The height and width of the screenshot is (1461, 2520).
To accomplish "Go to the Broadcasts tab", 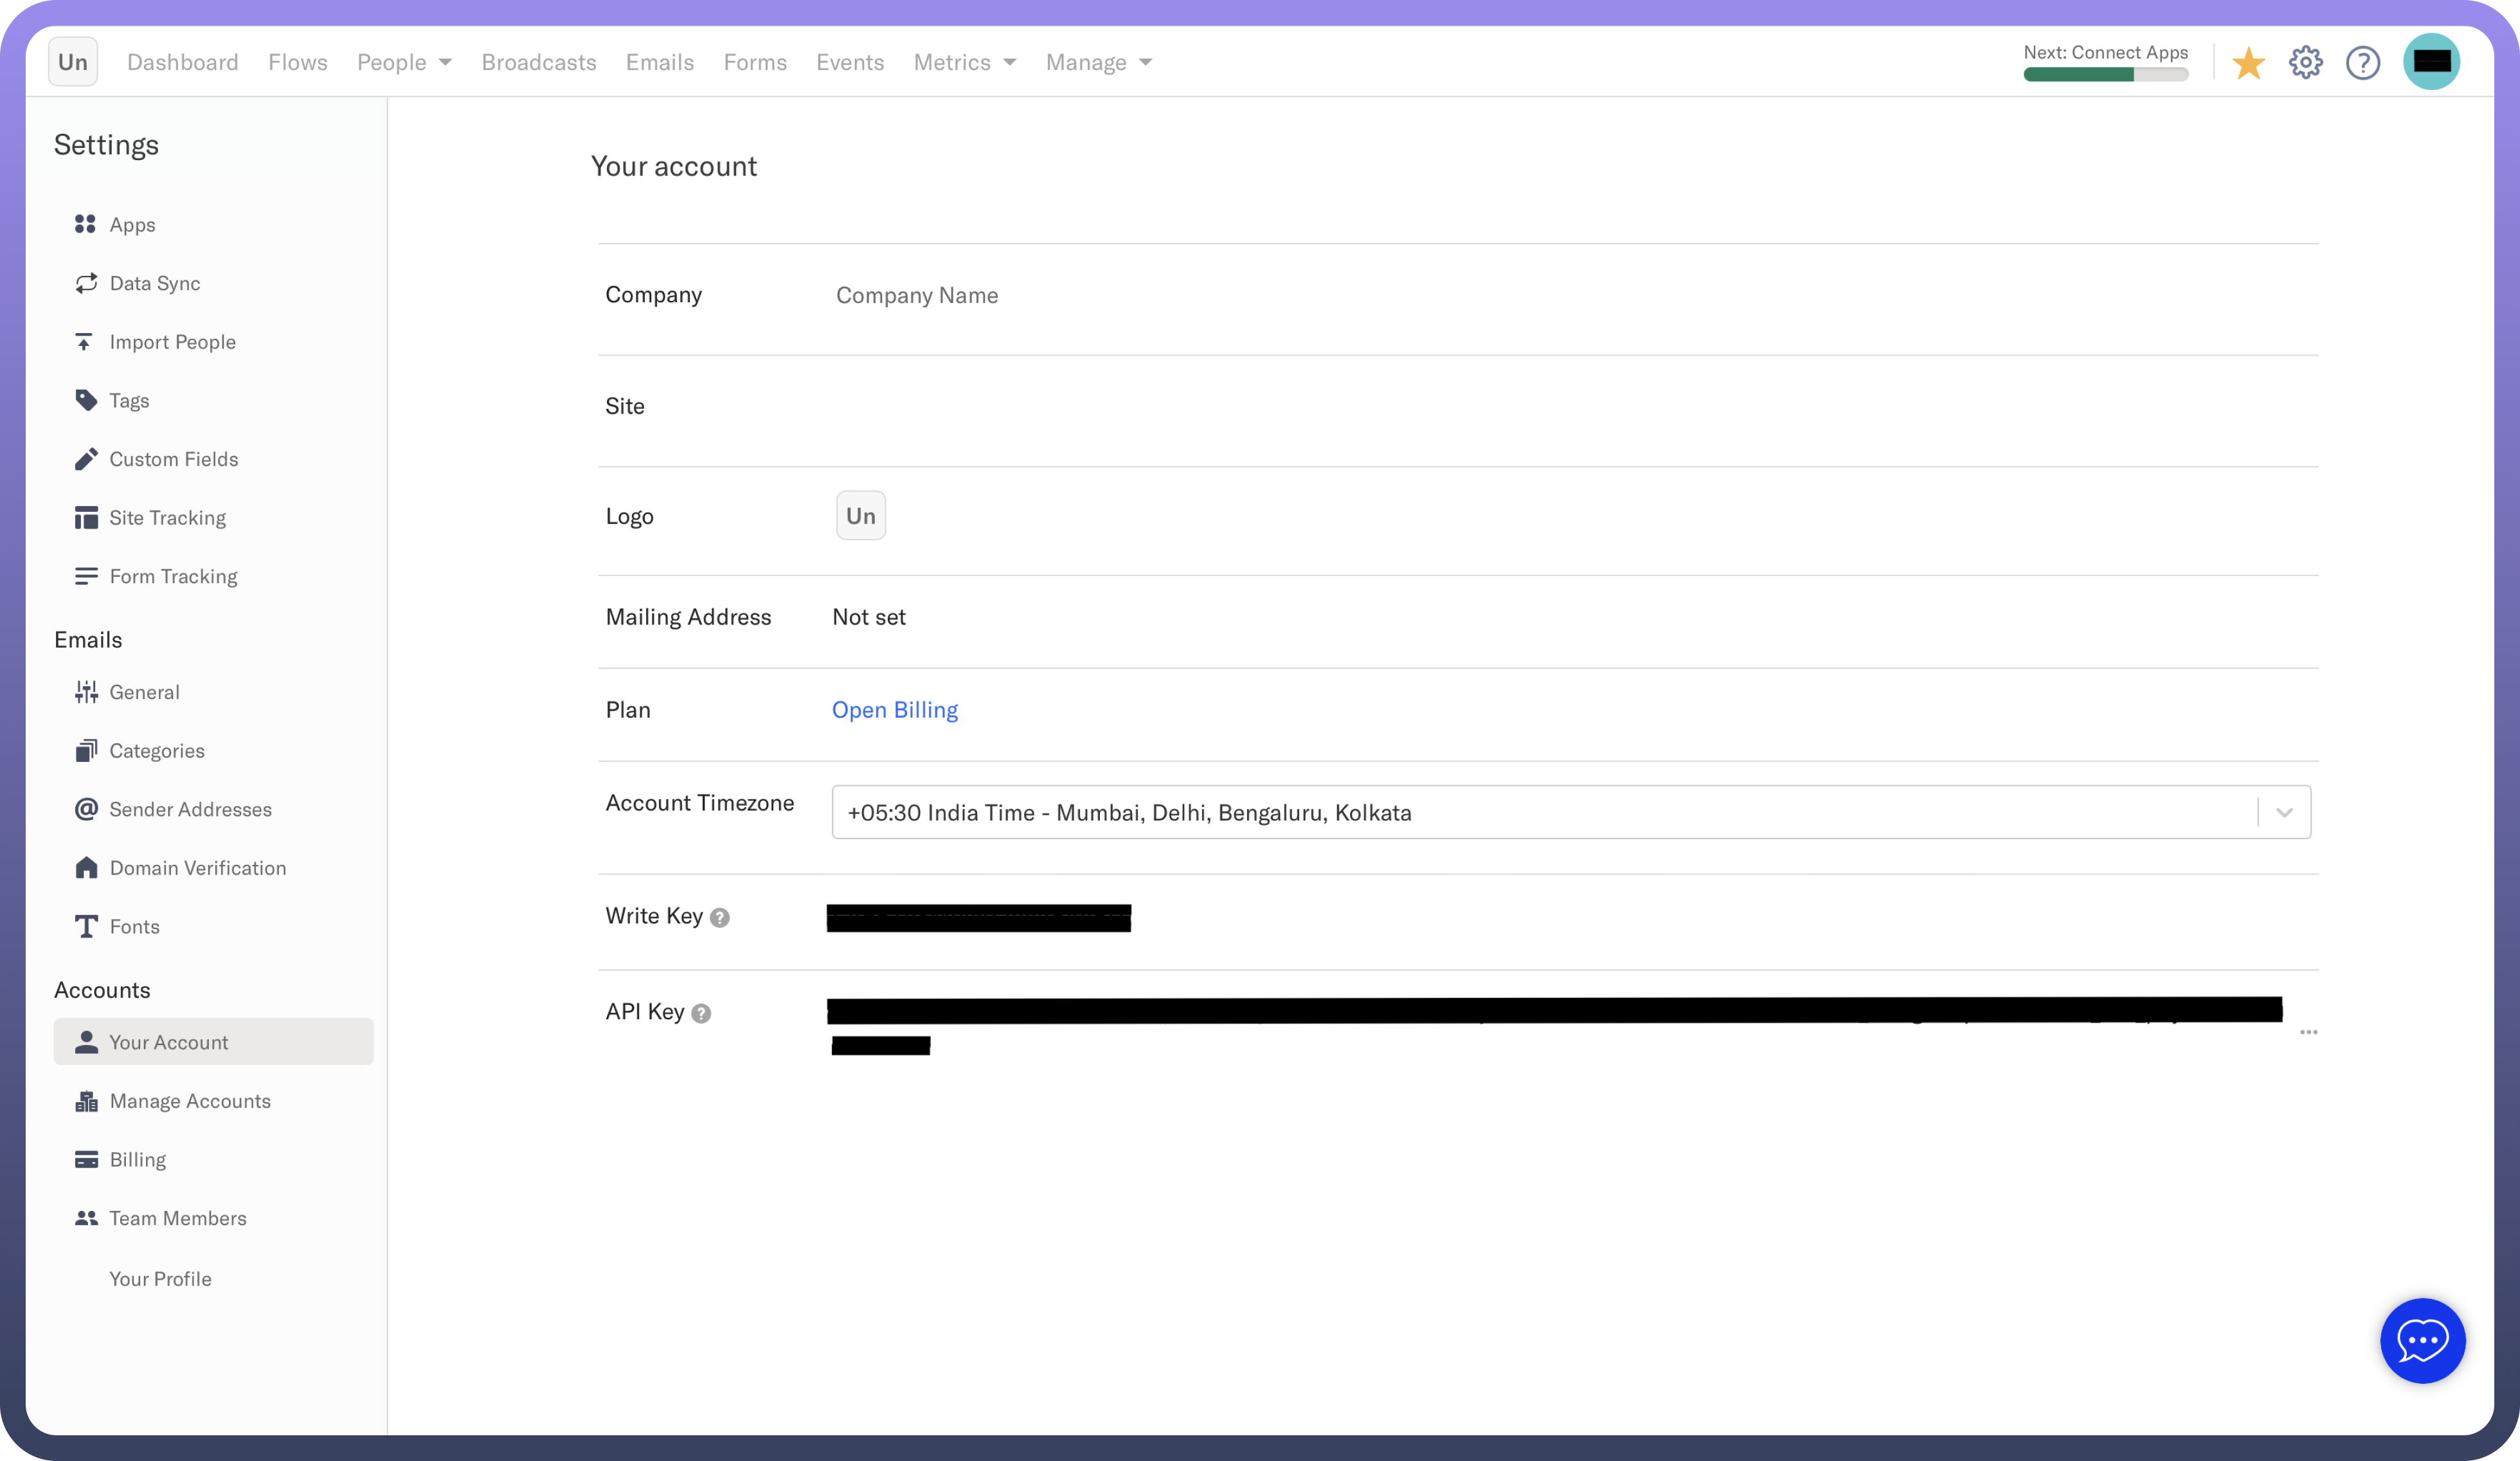I will pyautogui.click(x=538, y=62).
